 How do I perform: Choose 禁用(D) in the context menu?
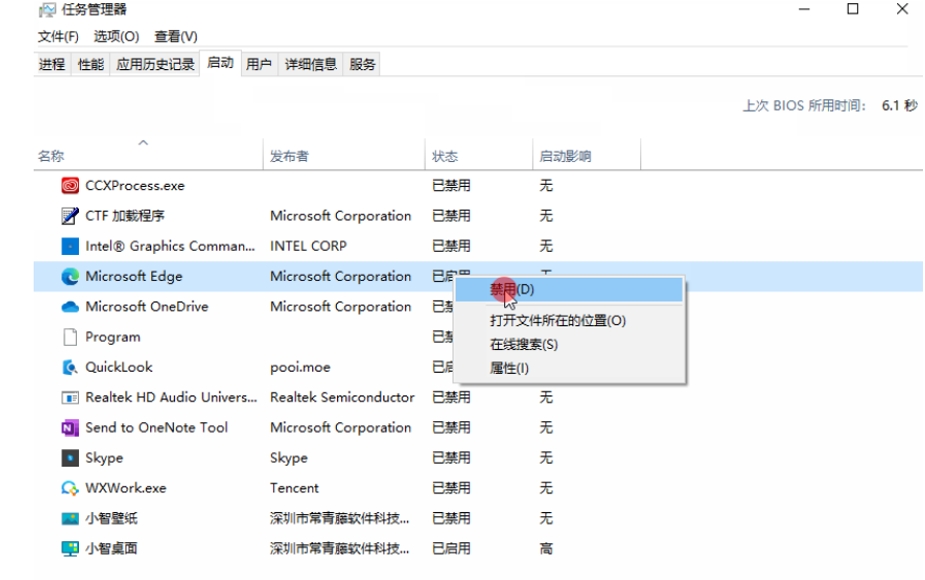(569, 290)
